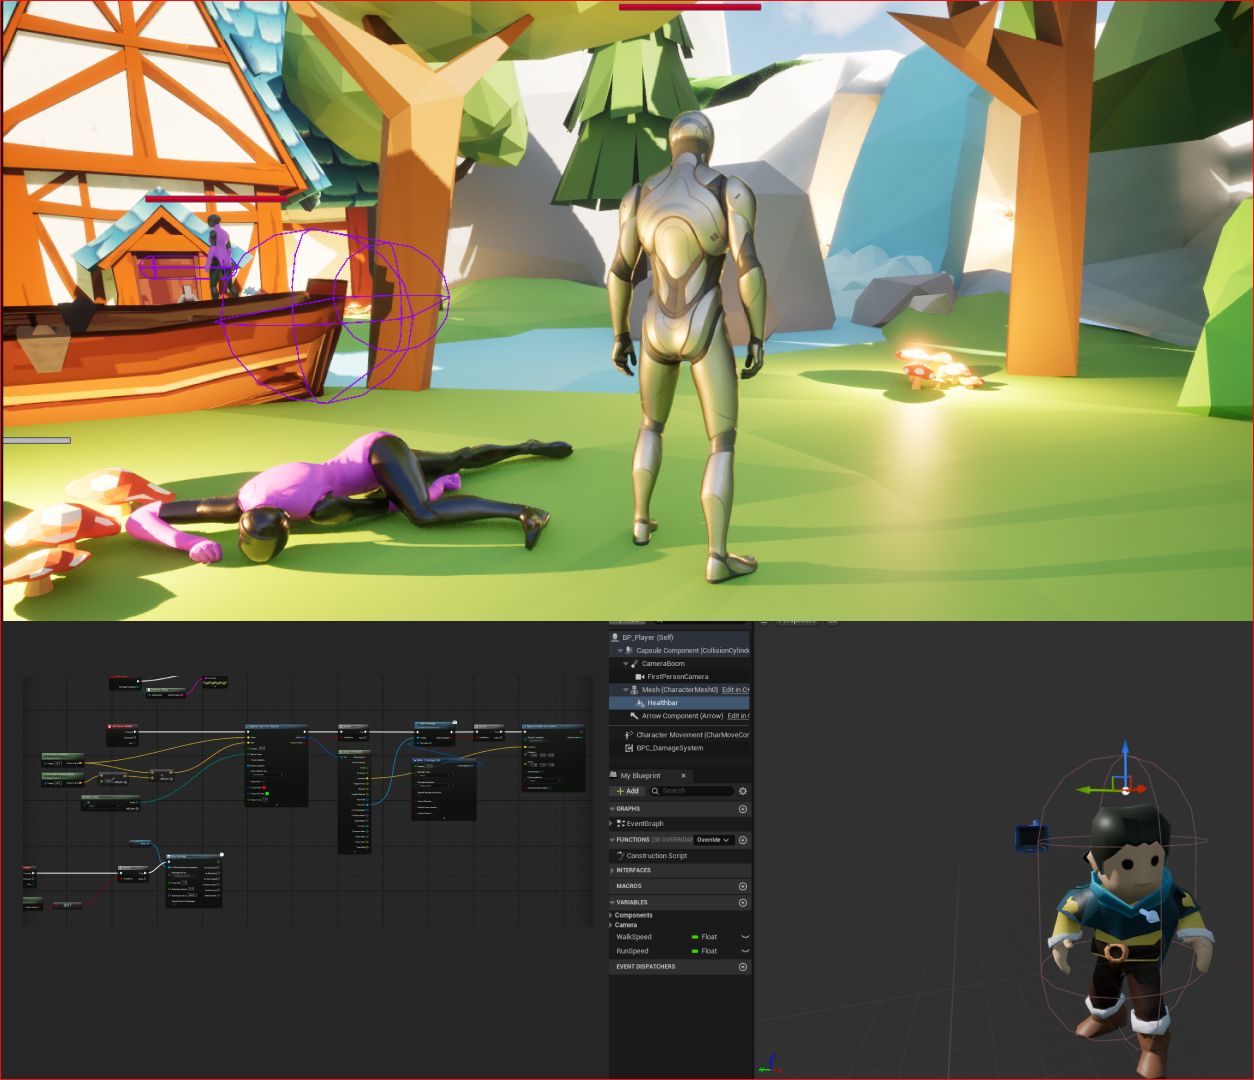
Task: Select the BPC_DamageSystem component
Action: coord(669,748)
